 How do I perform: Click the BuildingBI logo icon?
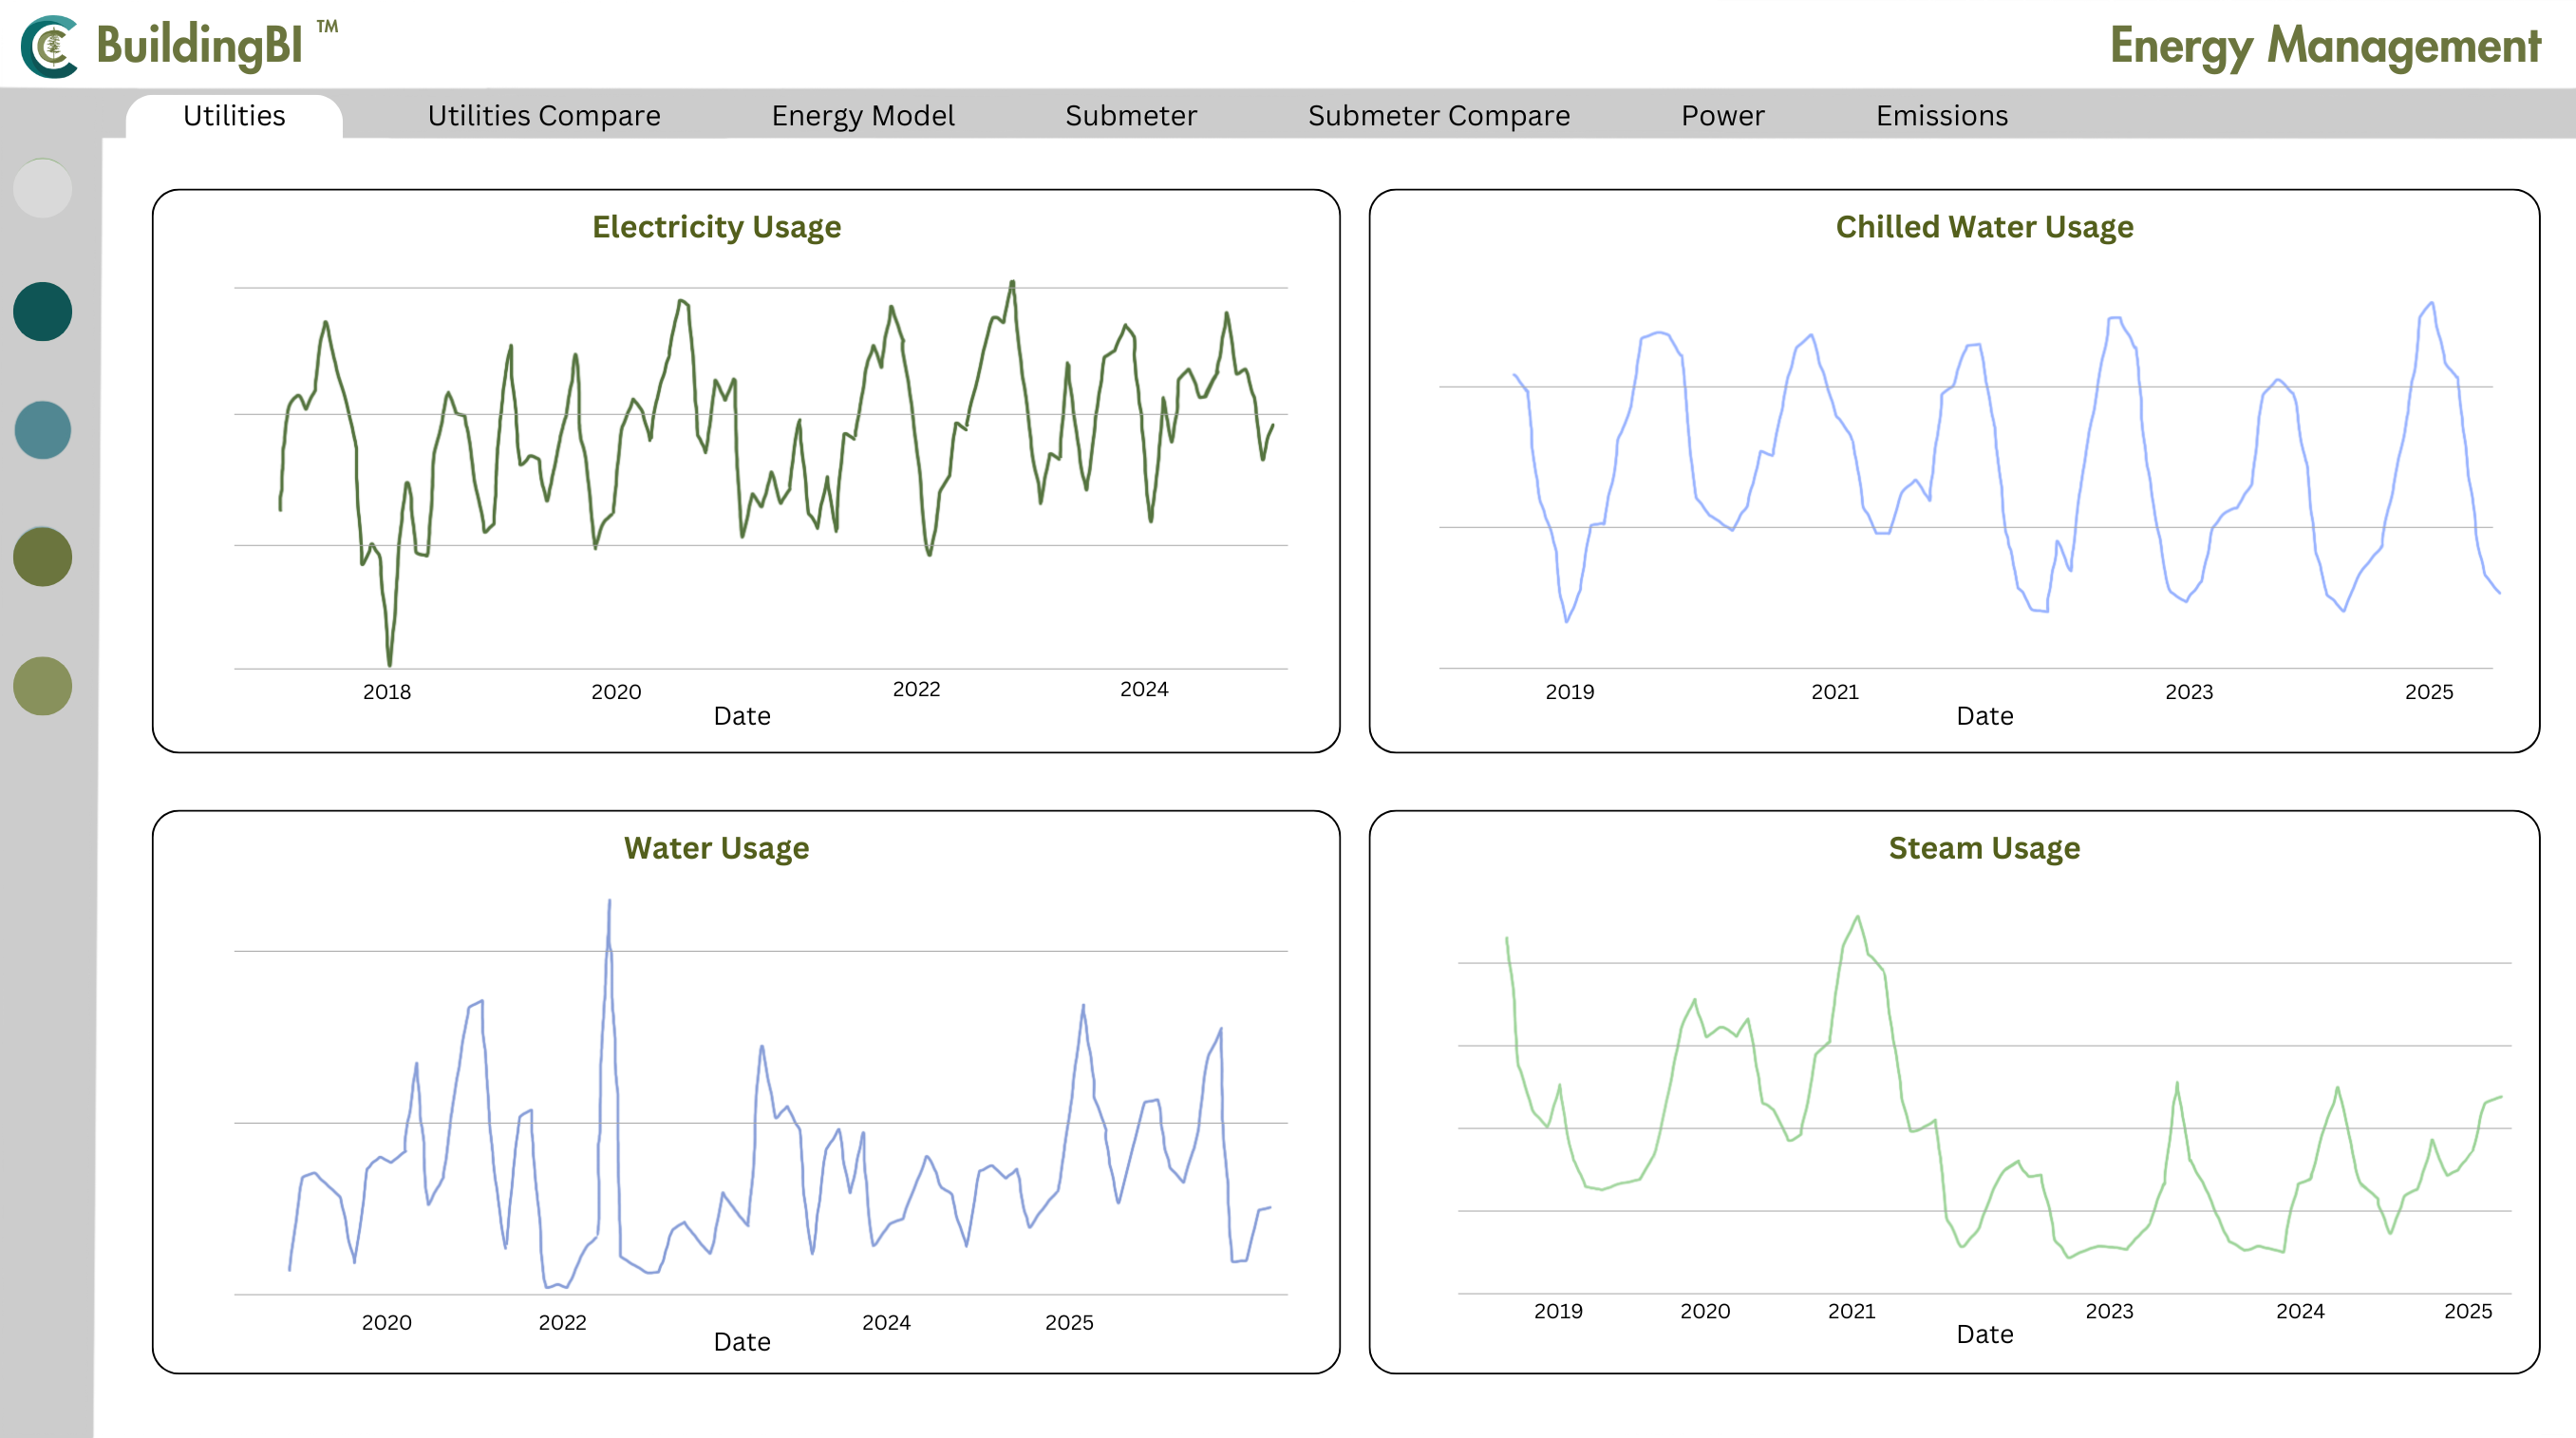click(50, 46)
